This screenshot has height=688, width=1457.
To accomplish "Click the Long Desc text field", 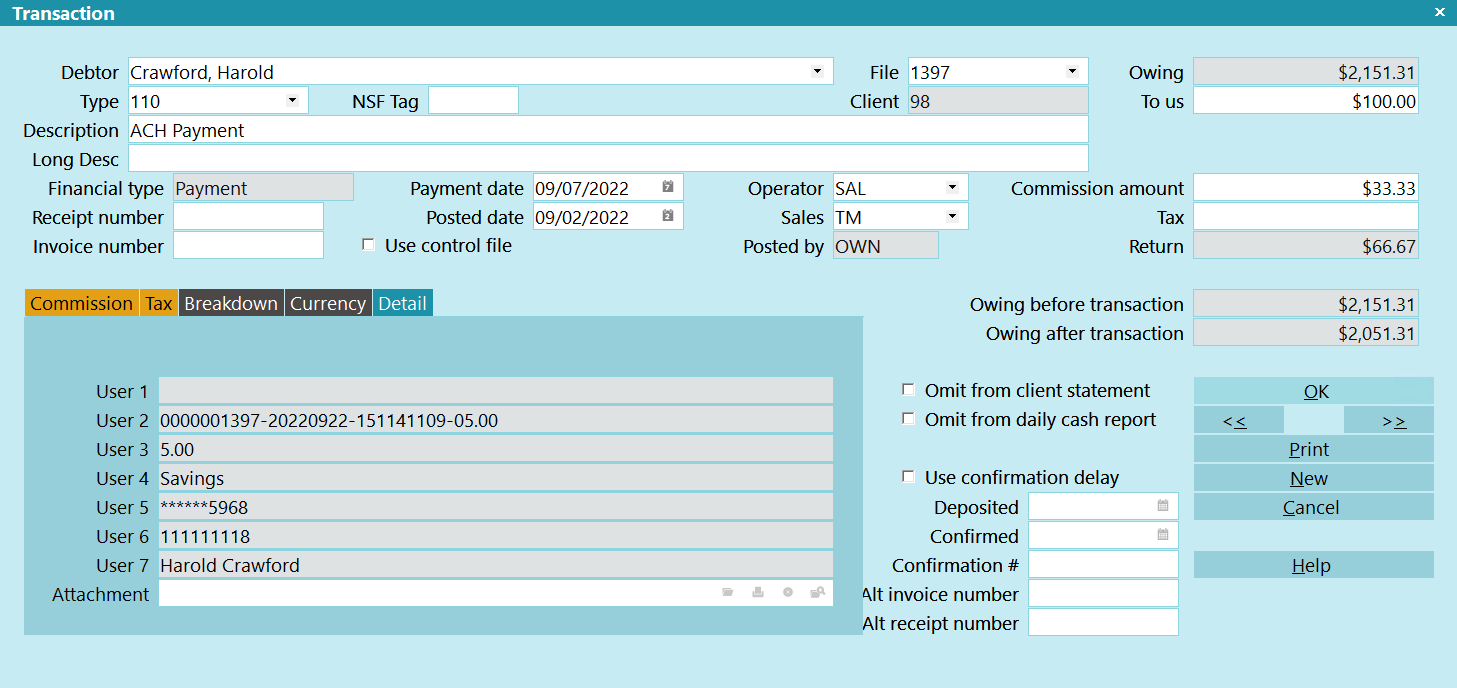I will (607, 158).
